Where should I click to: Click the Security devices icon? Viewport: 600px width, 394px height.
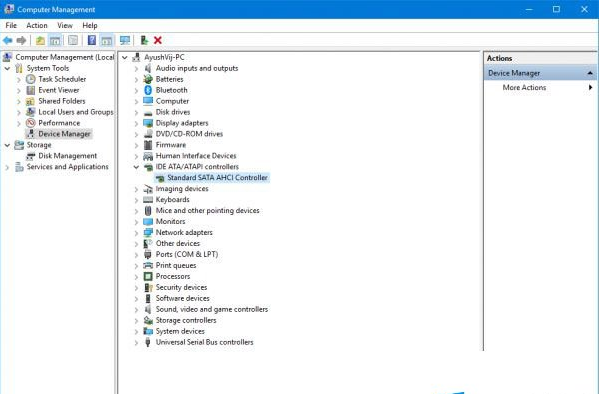[148, 287]
